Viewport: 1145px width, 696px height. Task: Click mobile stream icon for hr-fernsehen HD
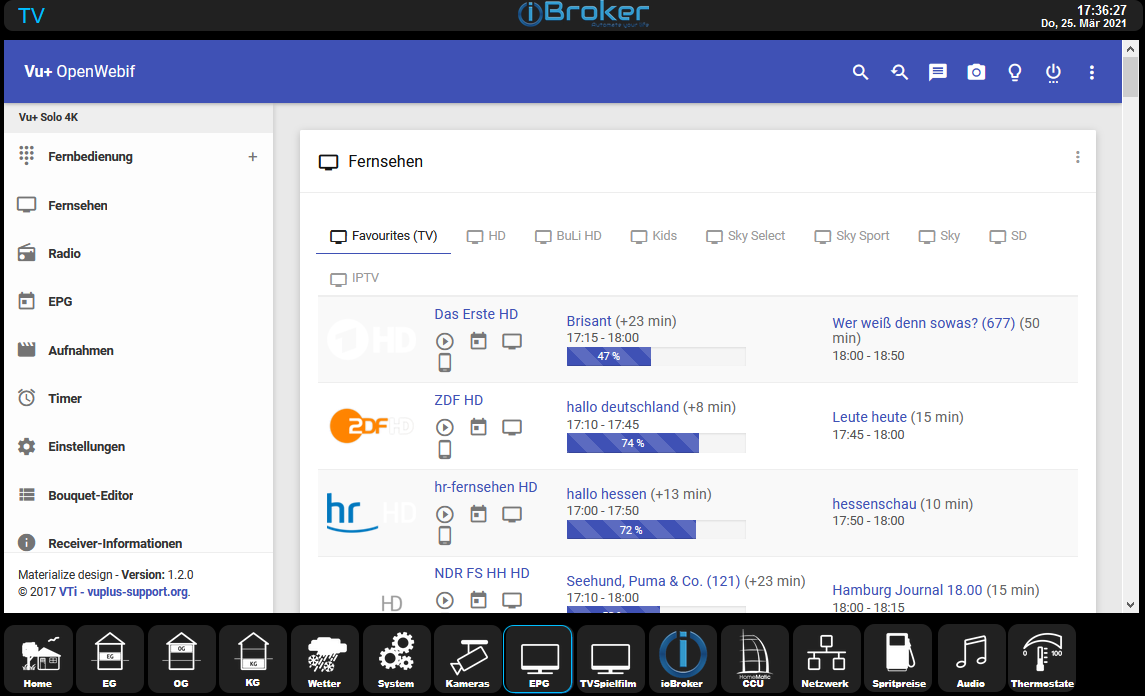[x=445, y=535]
